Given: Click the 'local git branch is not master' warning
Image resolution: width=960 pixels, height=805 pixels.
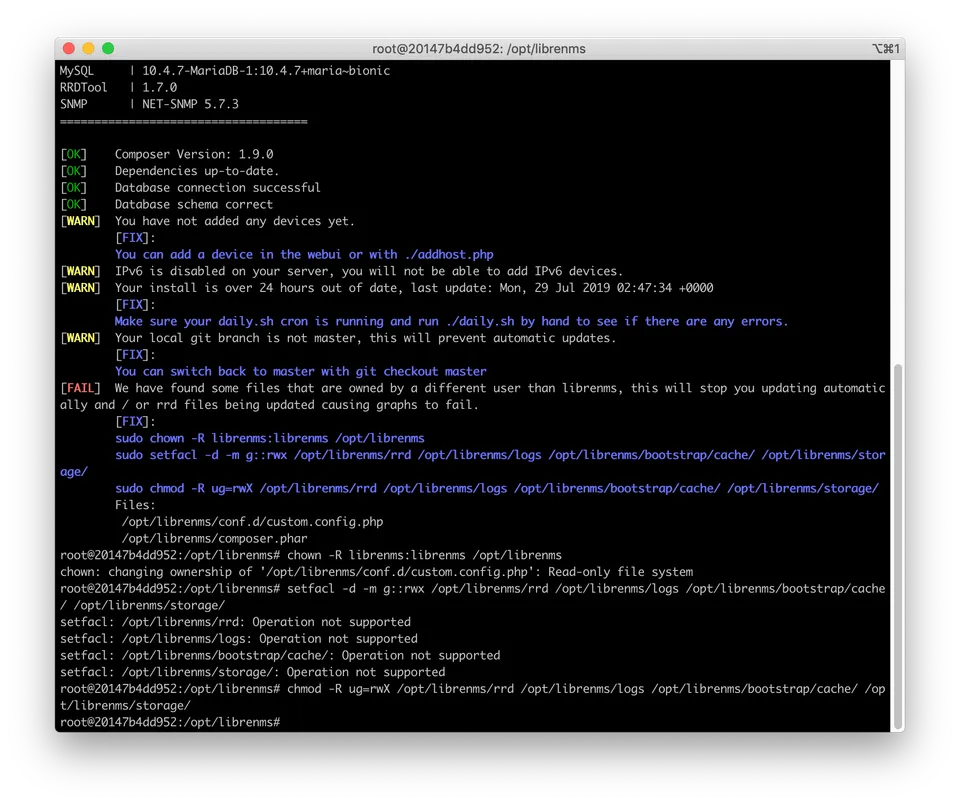Looking at the screenshot, I should coord(338,338).
